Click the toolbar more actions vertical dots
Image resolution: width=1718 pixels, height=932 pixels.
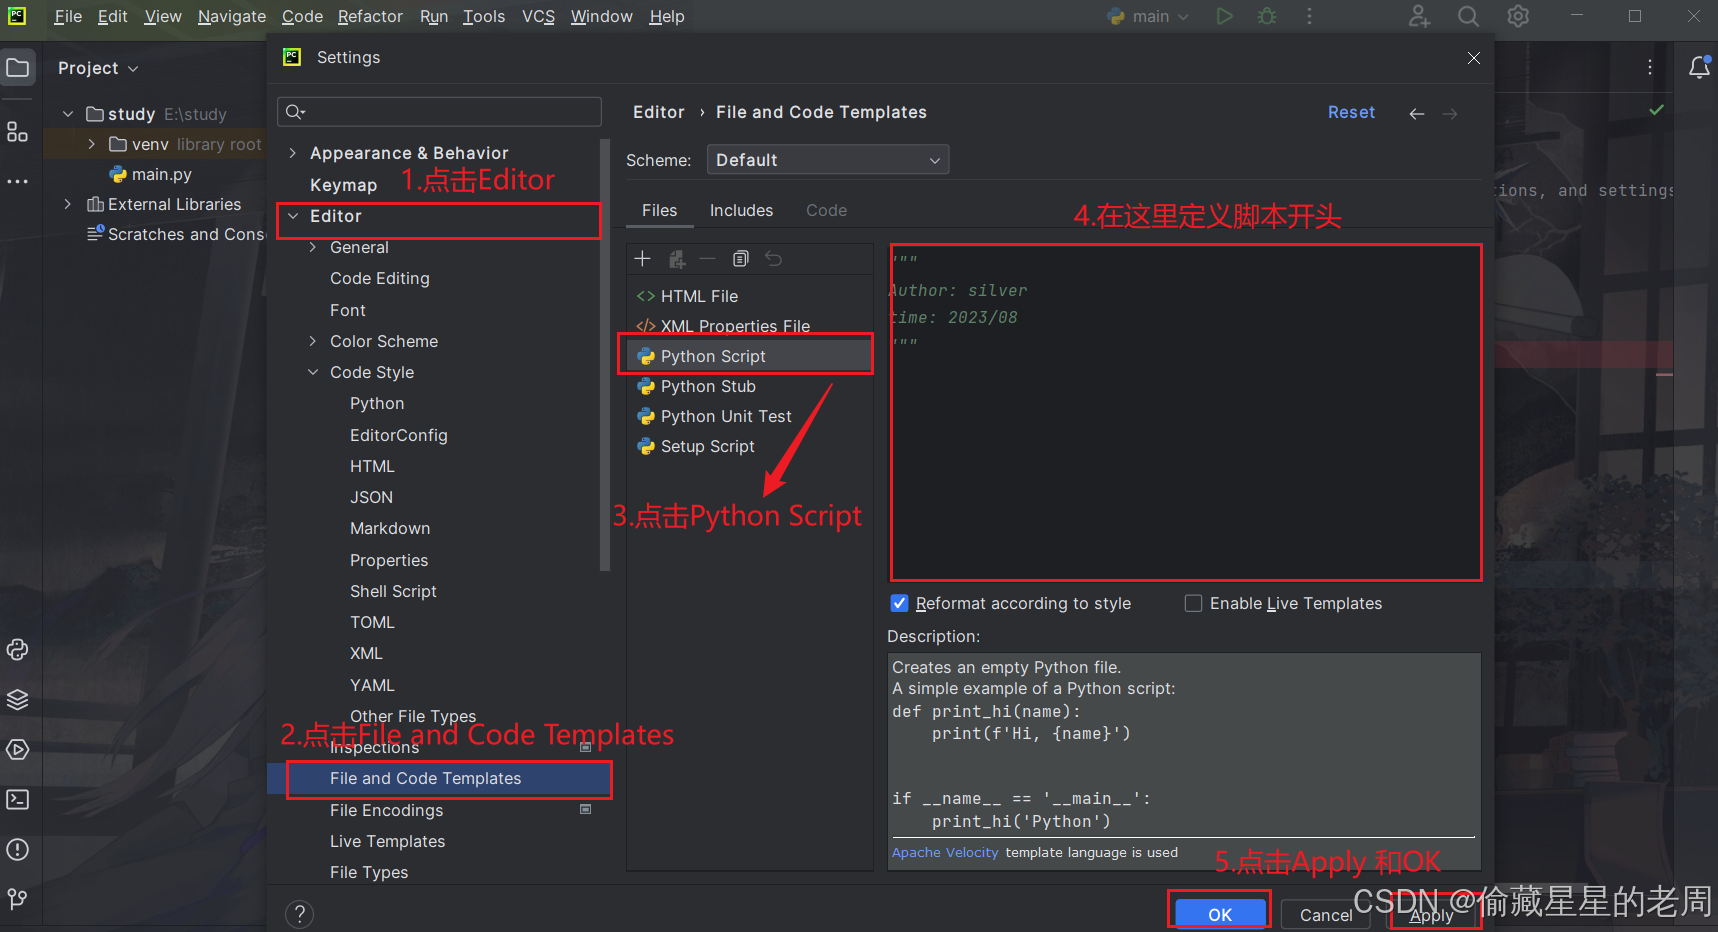click(1309, 16)
